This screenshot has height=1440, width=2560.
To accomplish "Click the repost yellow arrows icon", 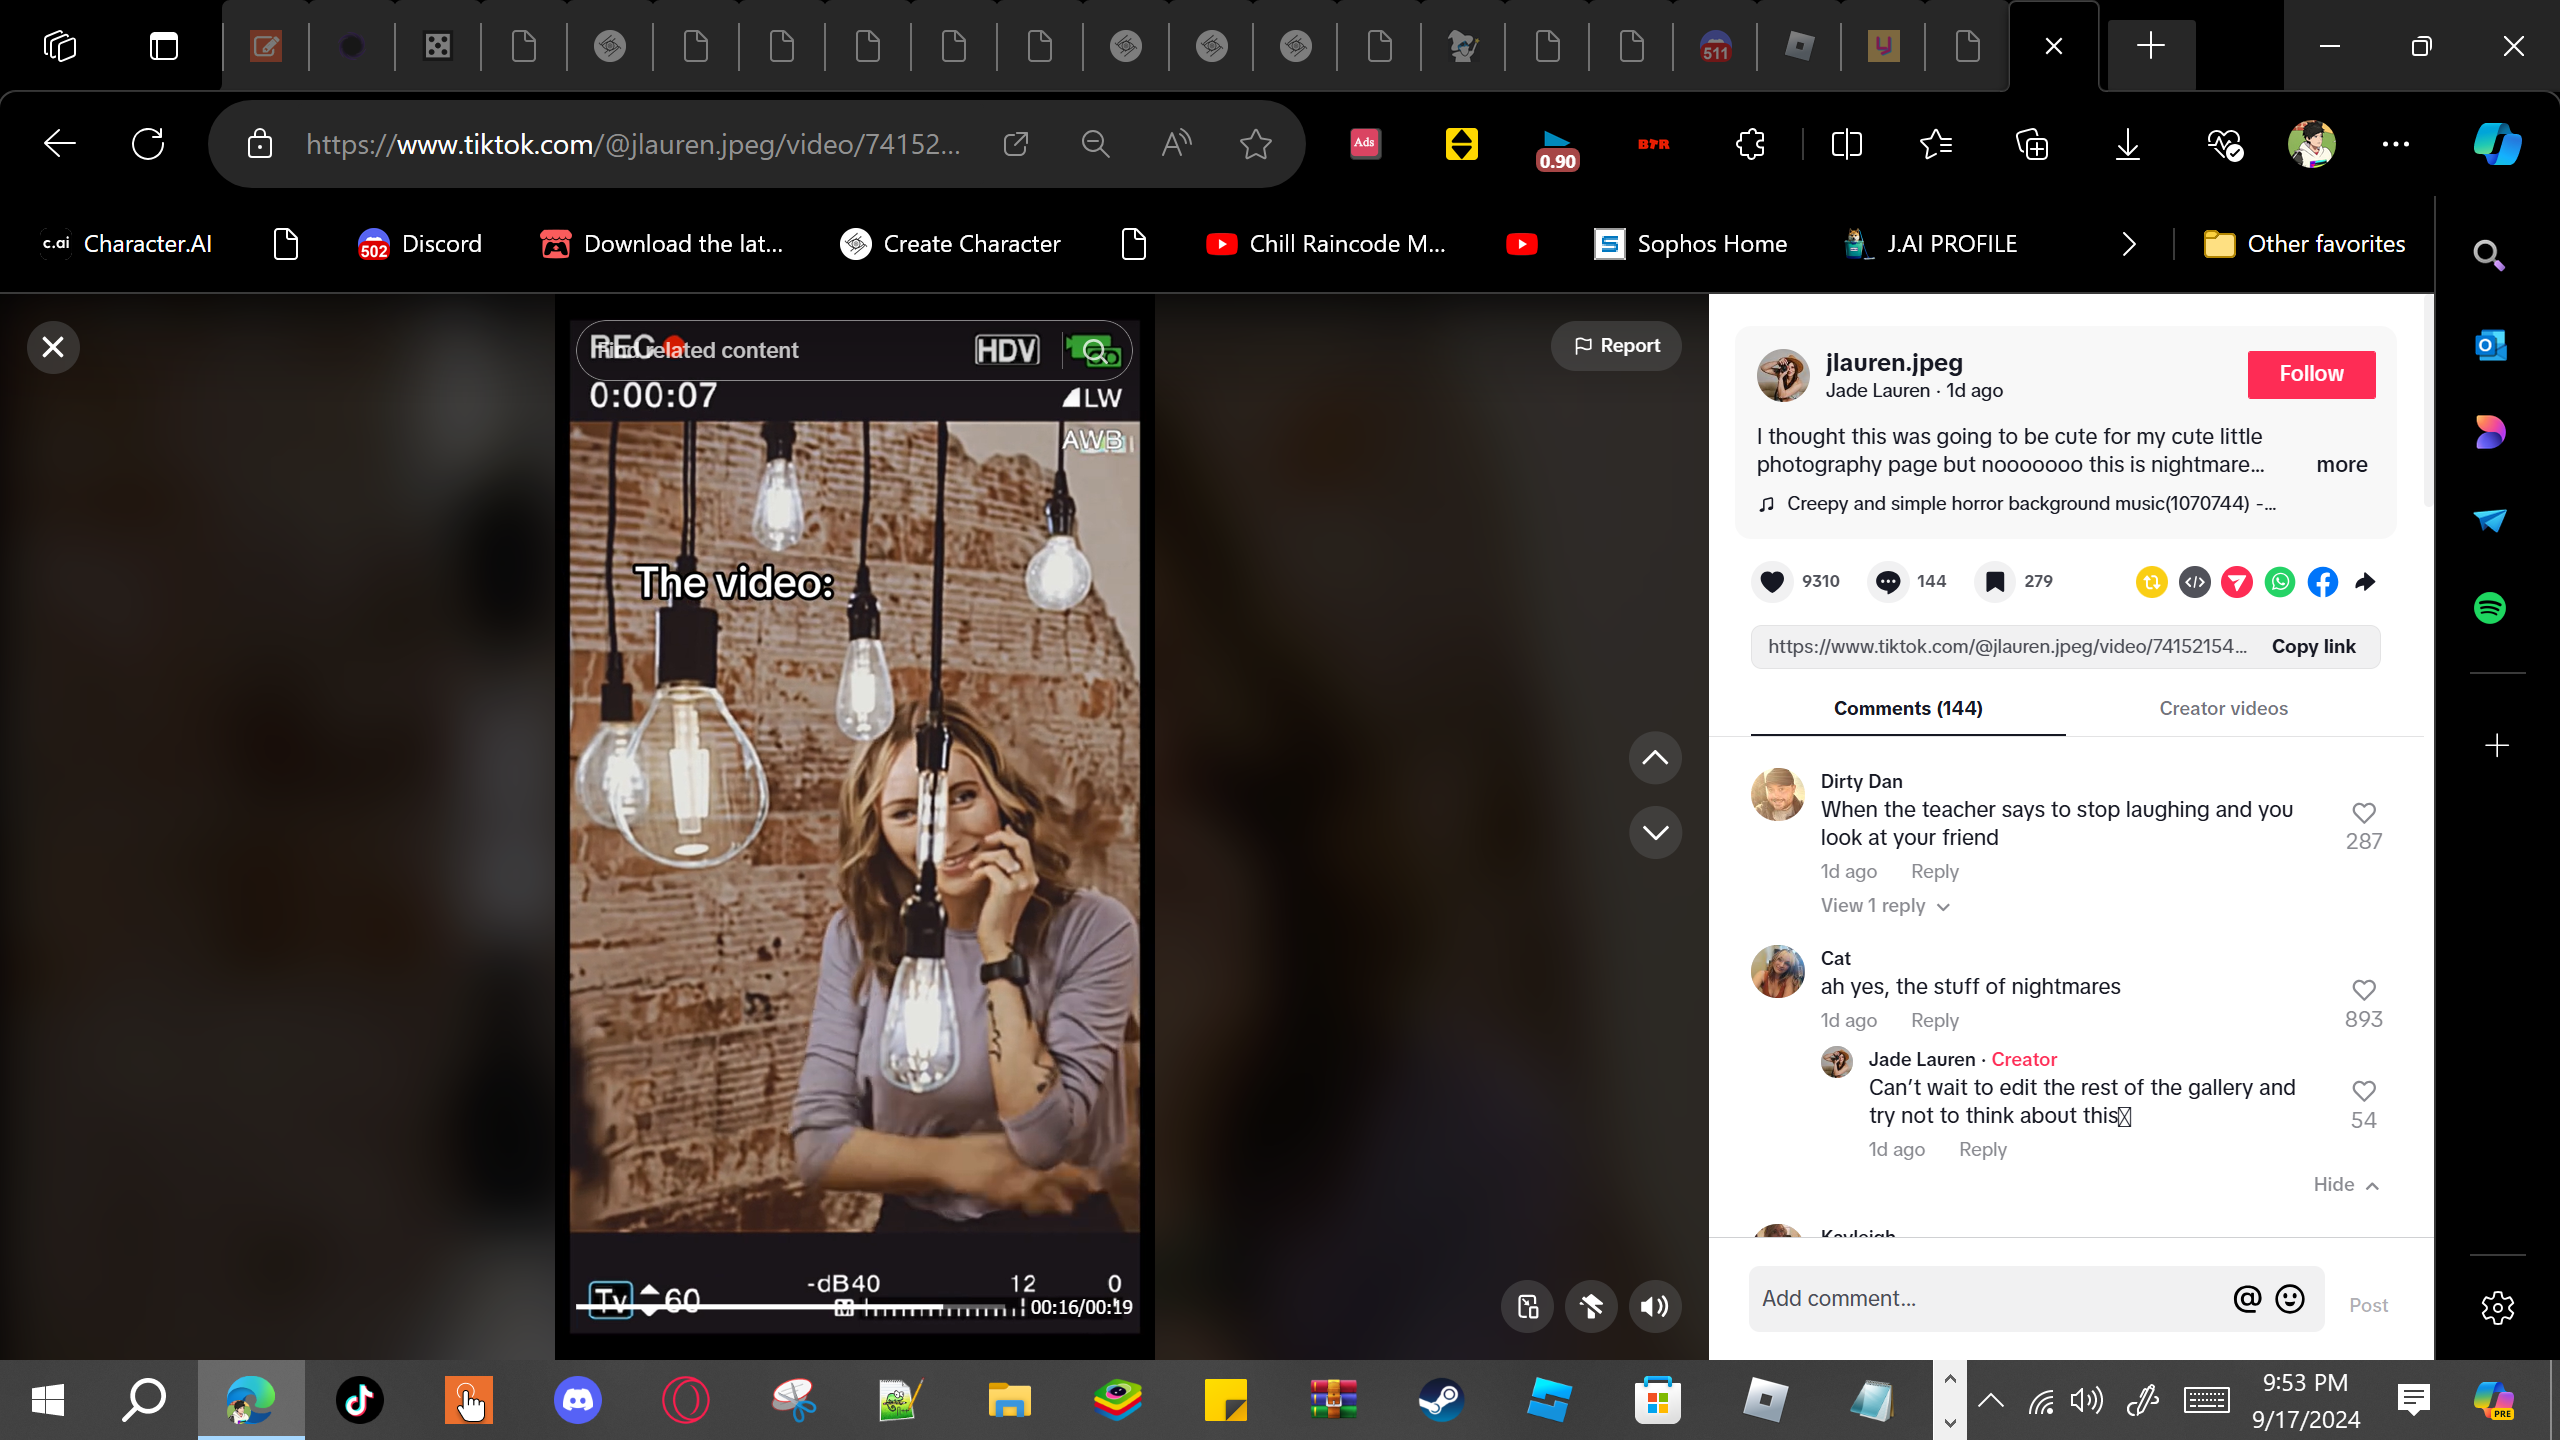I will coord(2151,582).
